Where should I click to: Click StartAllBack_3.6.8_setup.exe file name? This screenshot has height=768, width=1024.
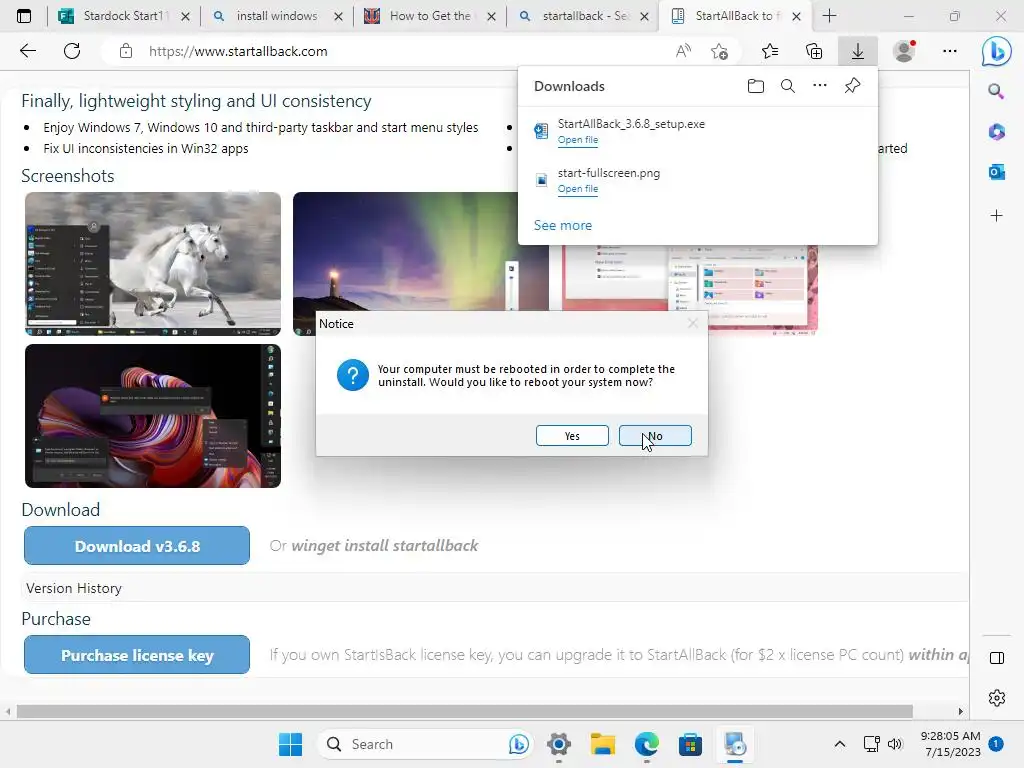pyautogui.click(x=631, y=123)
